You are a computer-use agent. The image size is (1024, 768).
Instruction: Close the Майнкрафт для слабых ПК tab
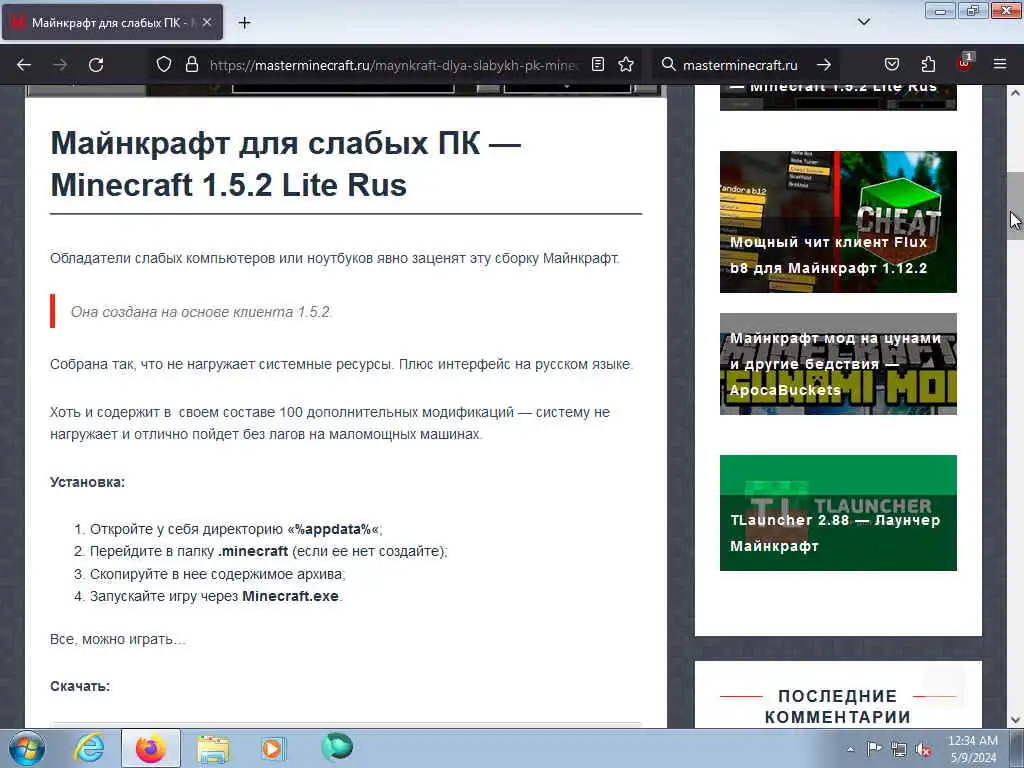(x=206, y=22)
